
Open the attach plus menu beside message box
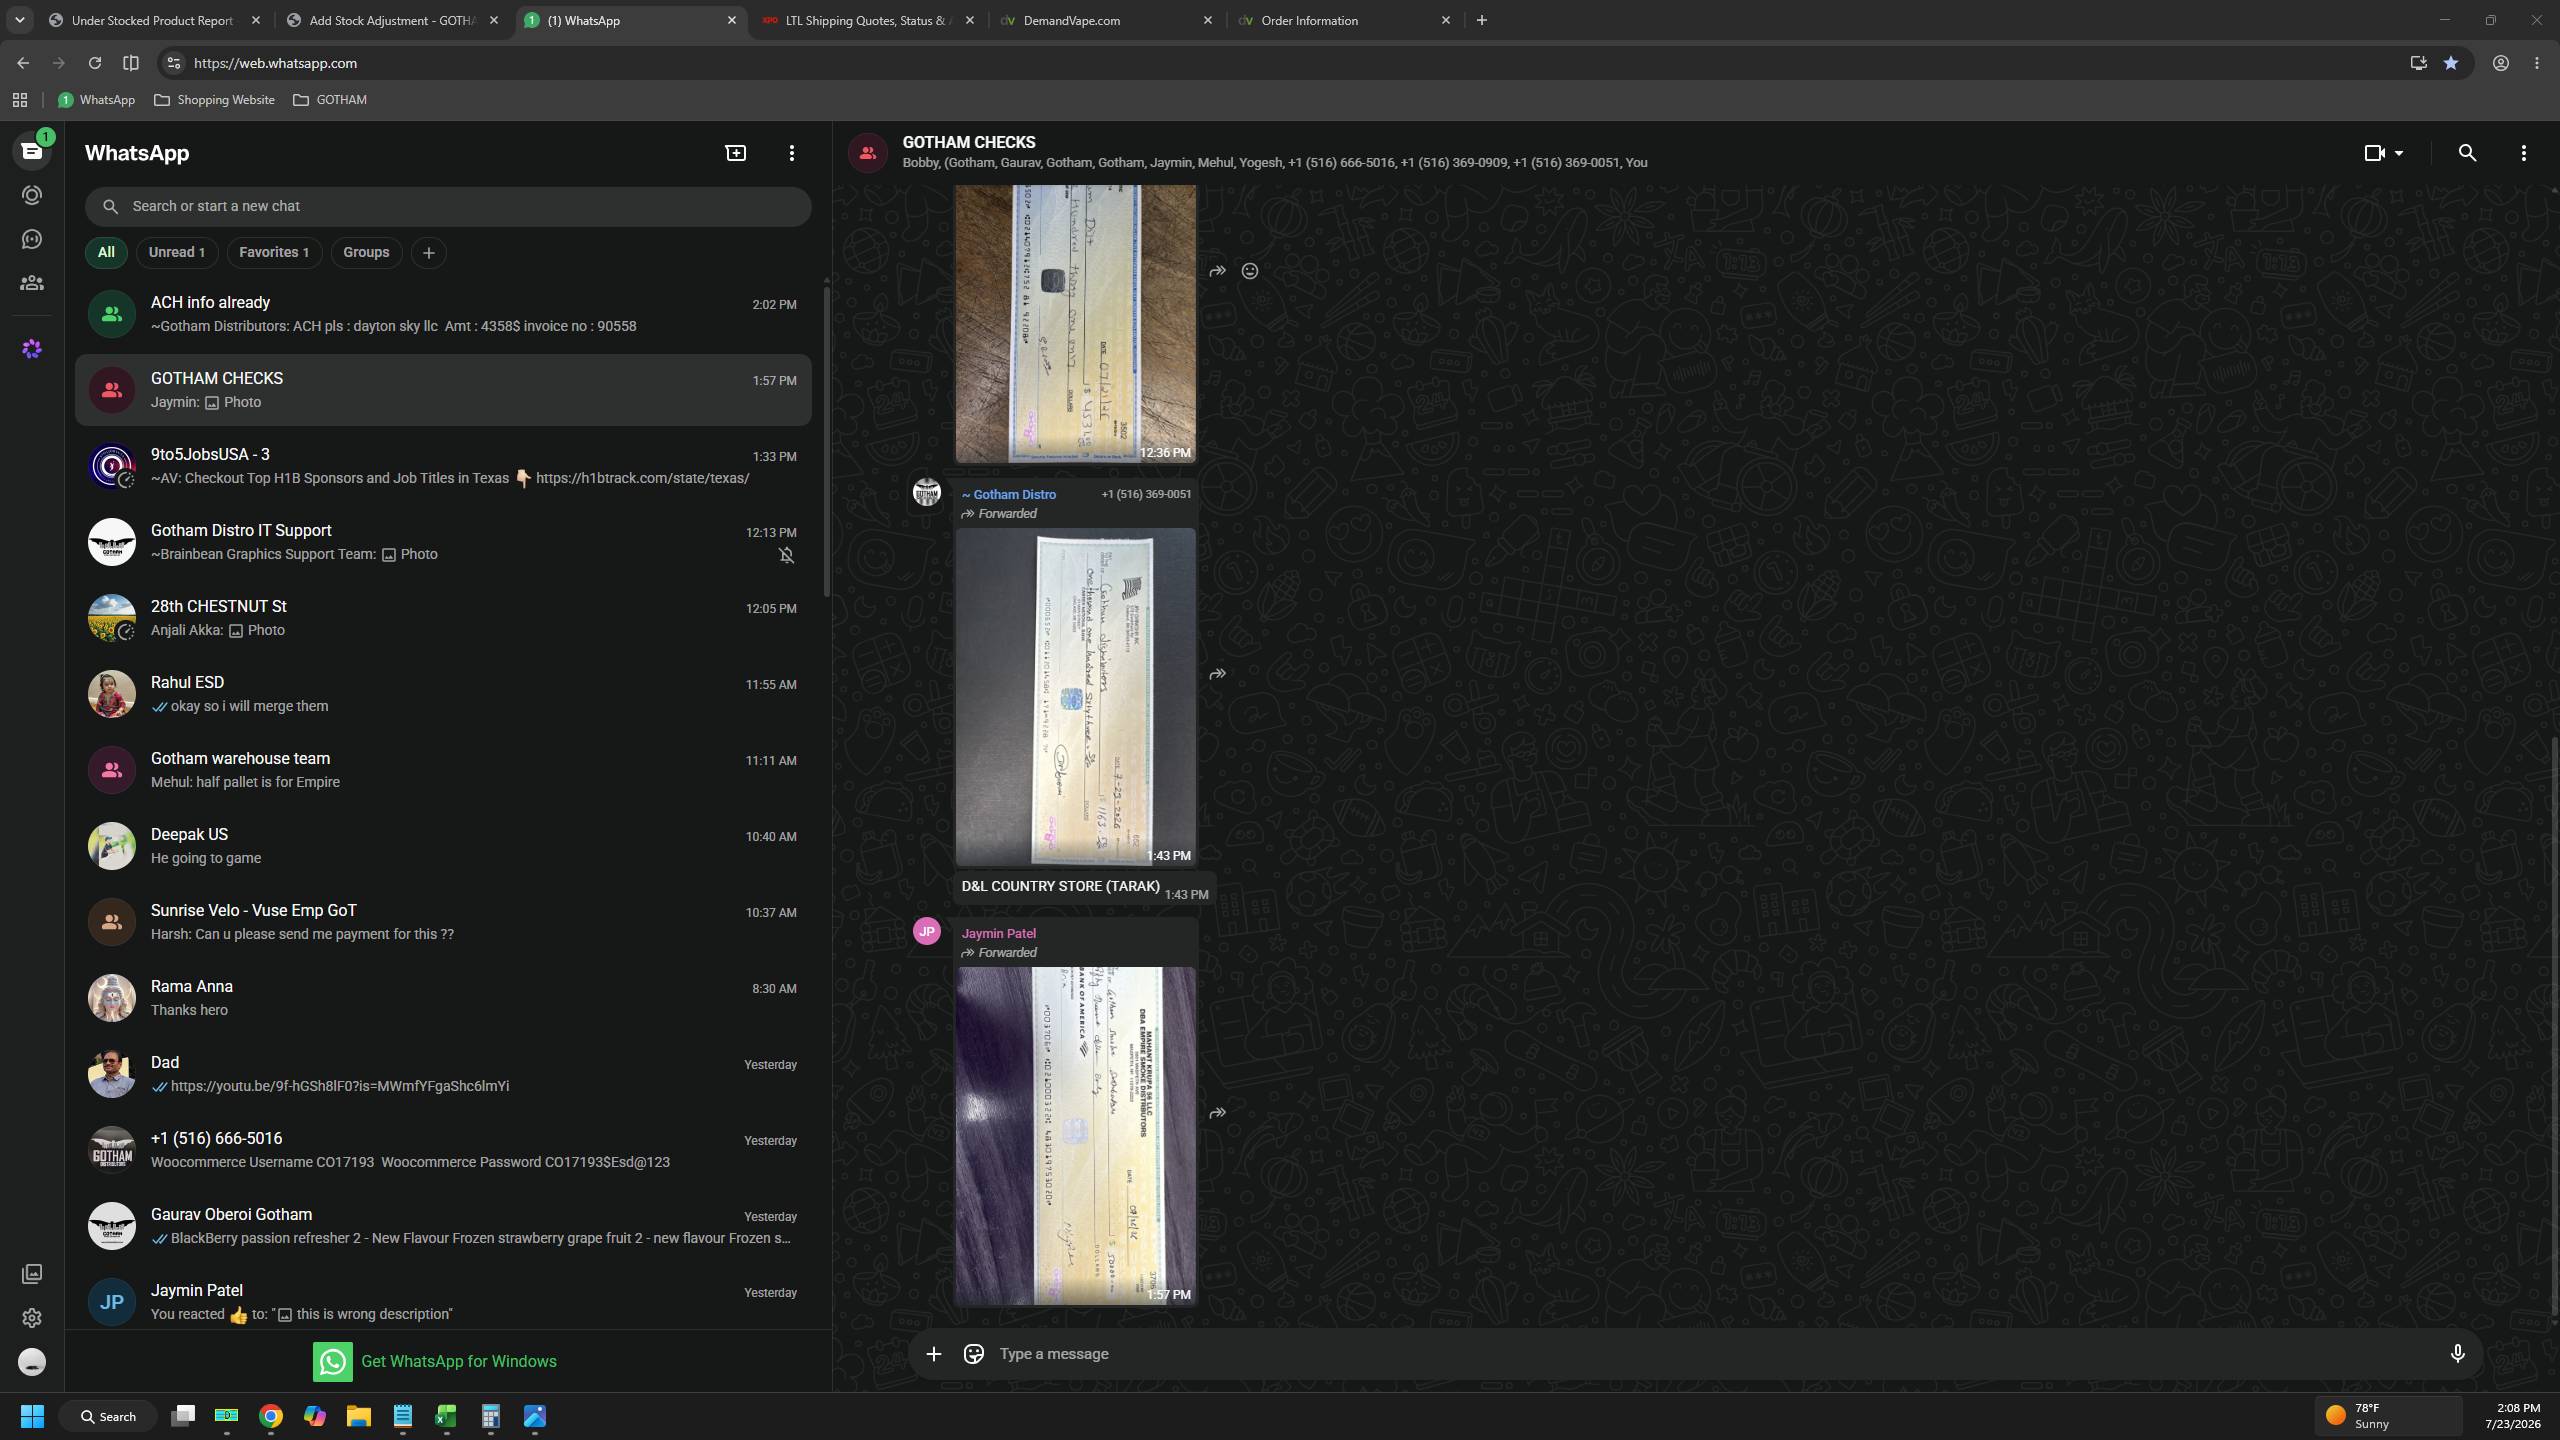(x=933, y=1354)
